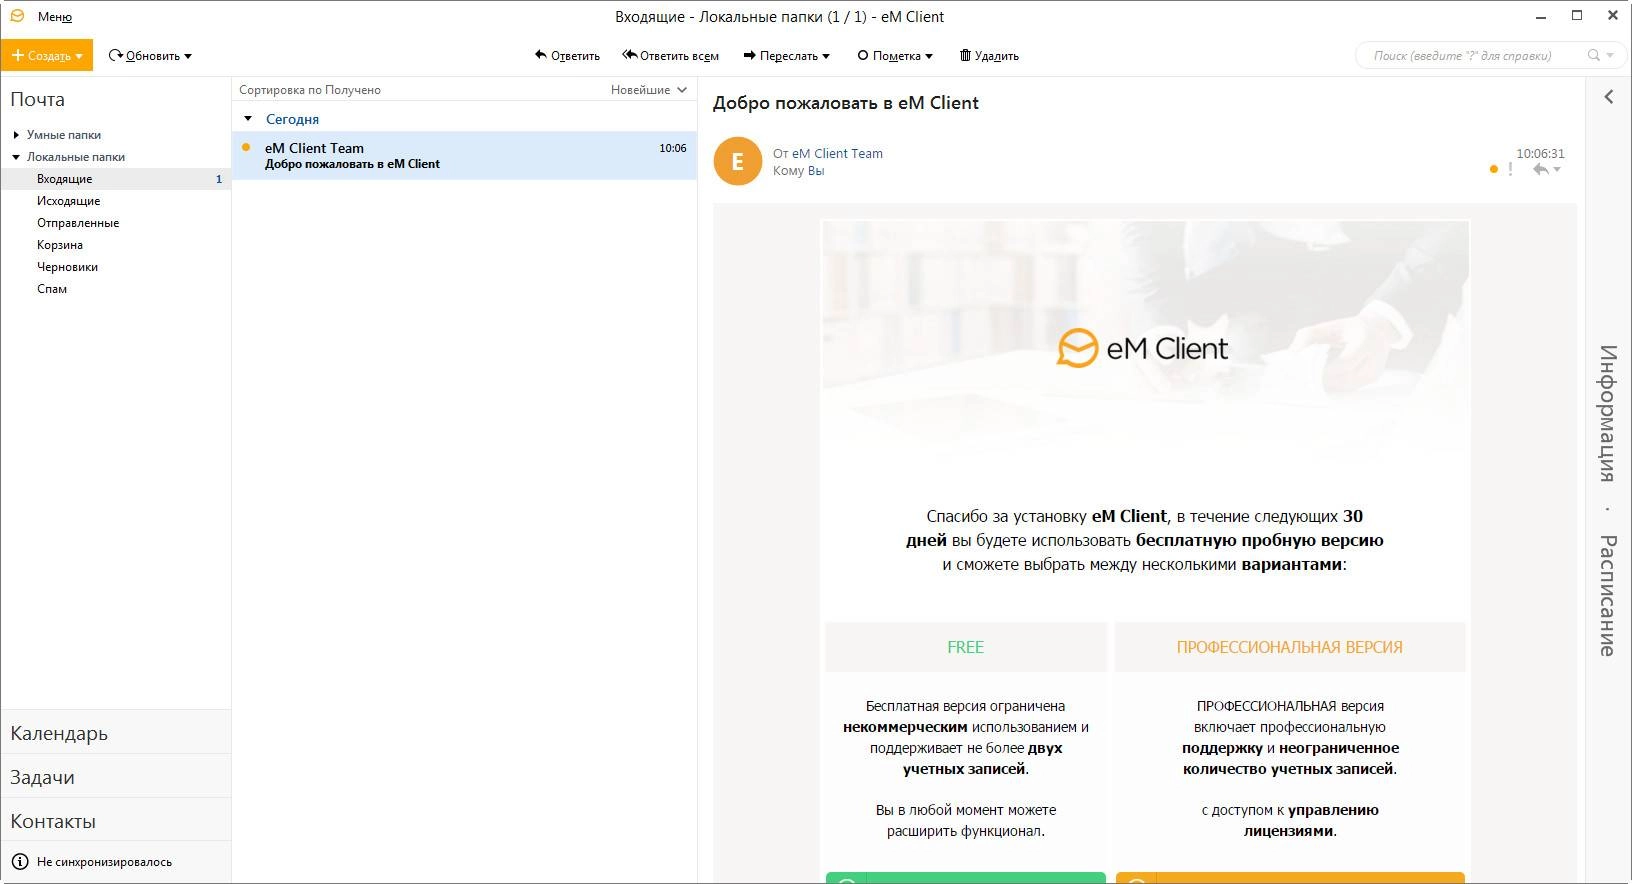Expand the right sidebar chevron

[1609, 97]
